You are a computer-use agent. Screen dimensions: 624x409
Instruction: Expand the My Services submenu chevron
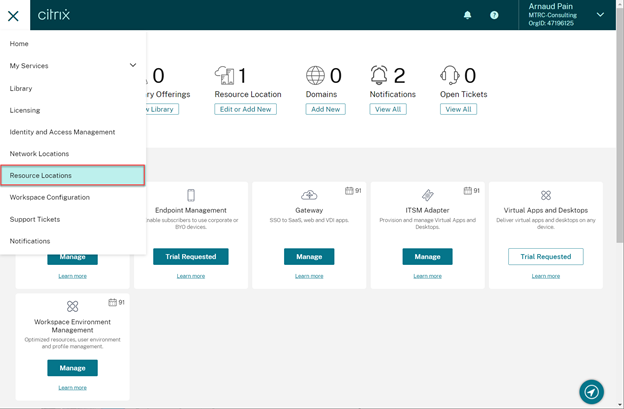pos(133,66)
